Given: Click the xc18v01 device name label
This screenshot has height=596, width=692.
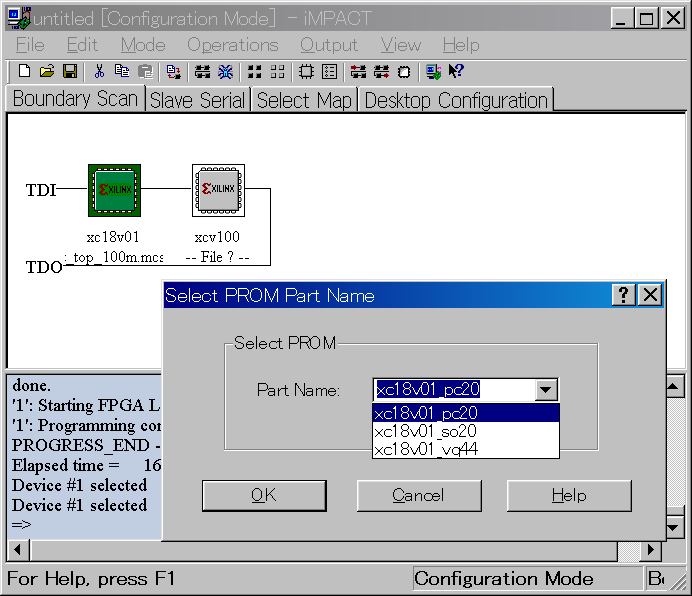Looking at the screenshot, I should (113, 237).
